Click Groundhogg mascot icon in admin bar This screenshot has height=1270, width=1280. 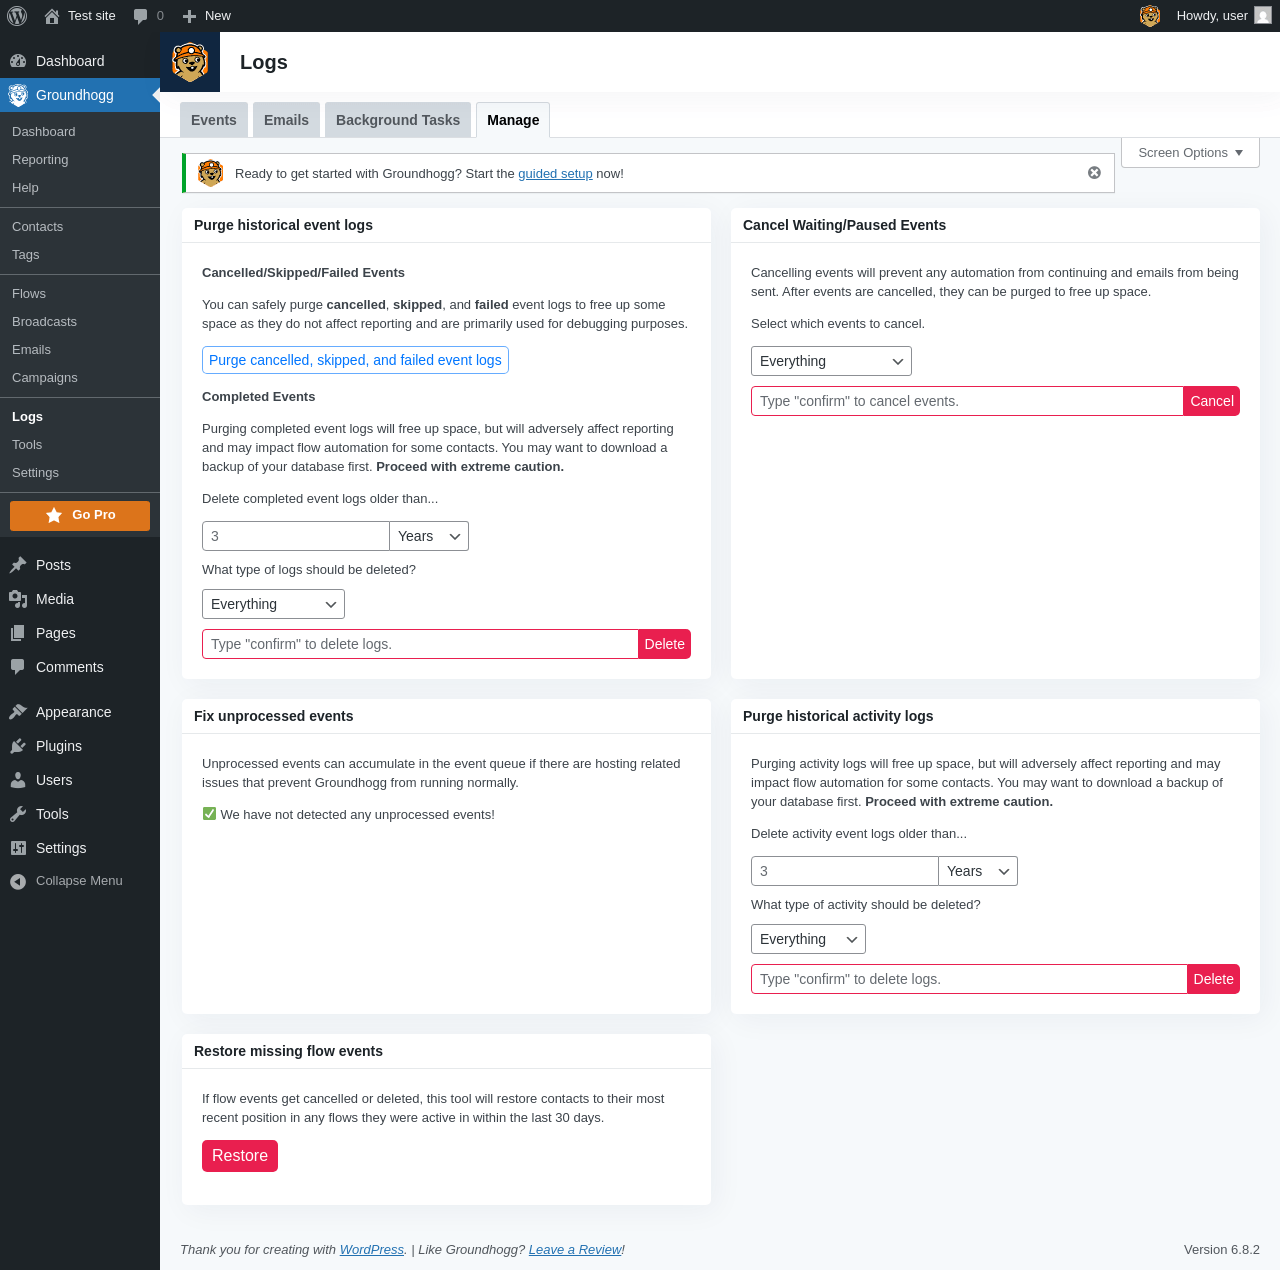(1150, 16)
